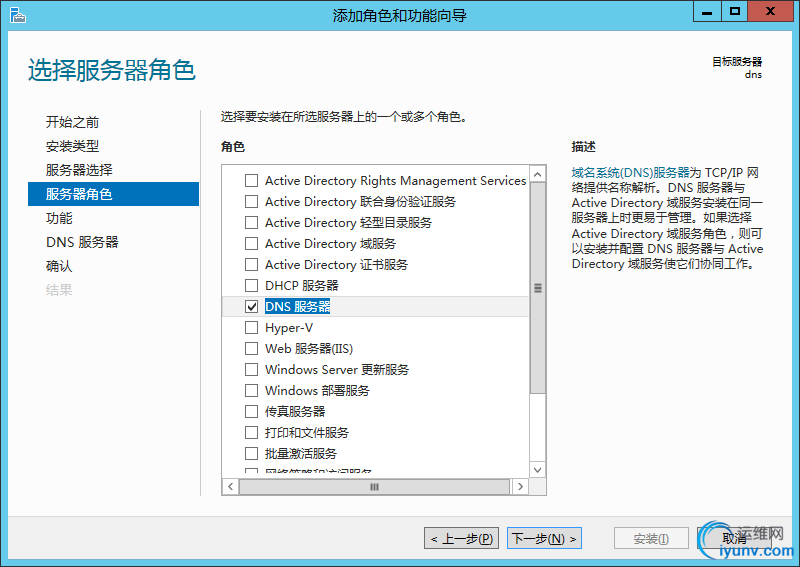
Task: Switch to the 服务器选择 step
Action: tap(79, 170)
